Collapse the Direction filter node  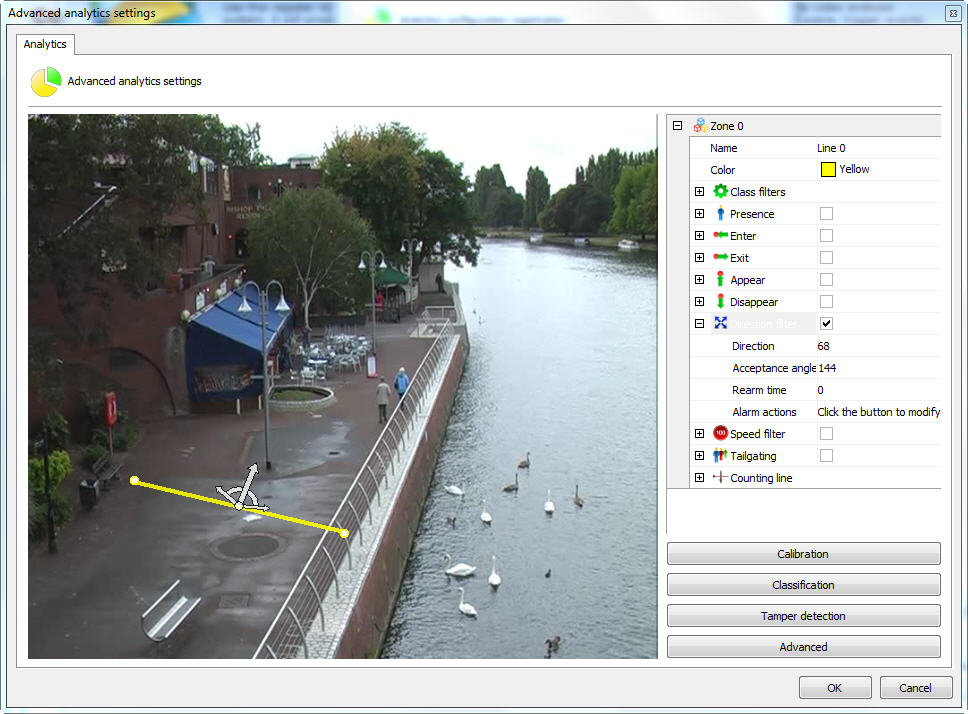coord(699,323)
